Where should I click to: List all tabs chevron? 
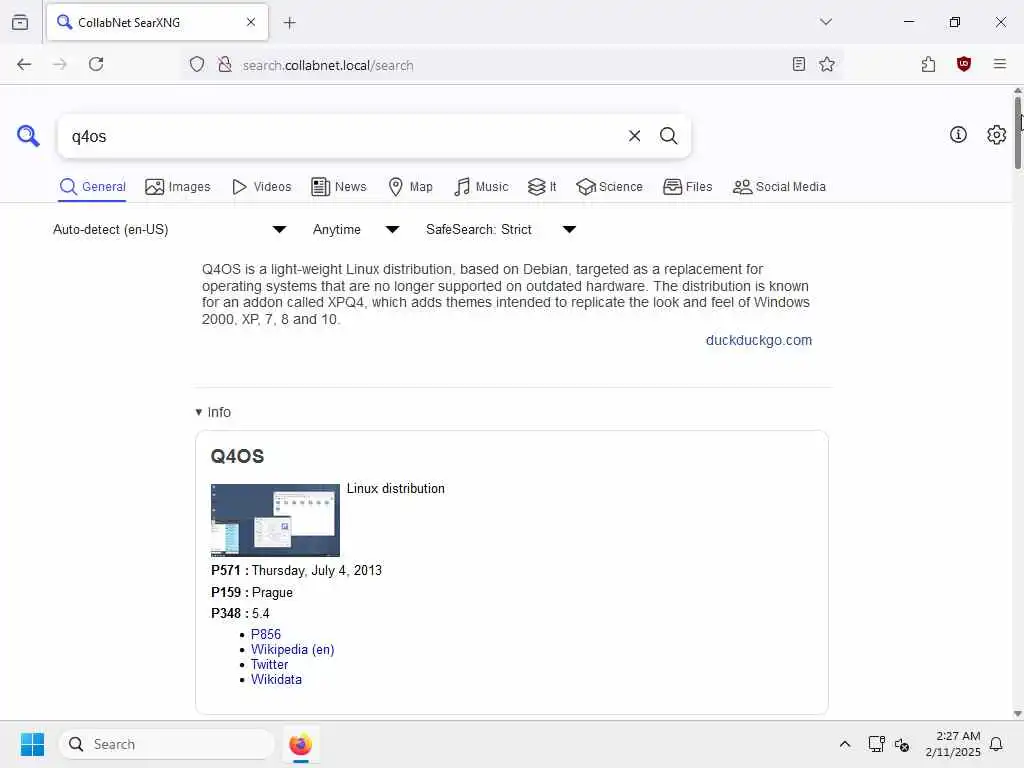point(825,22)
